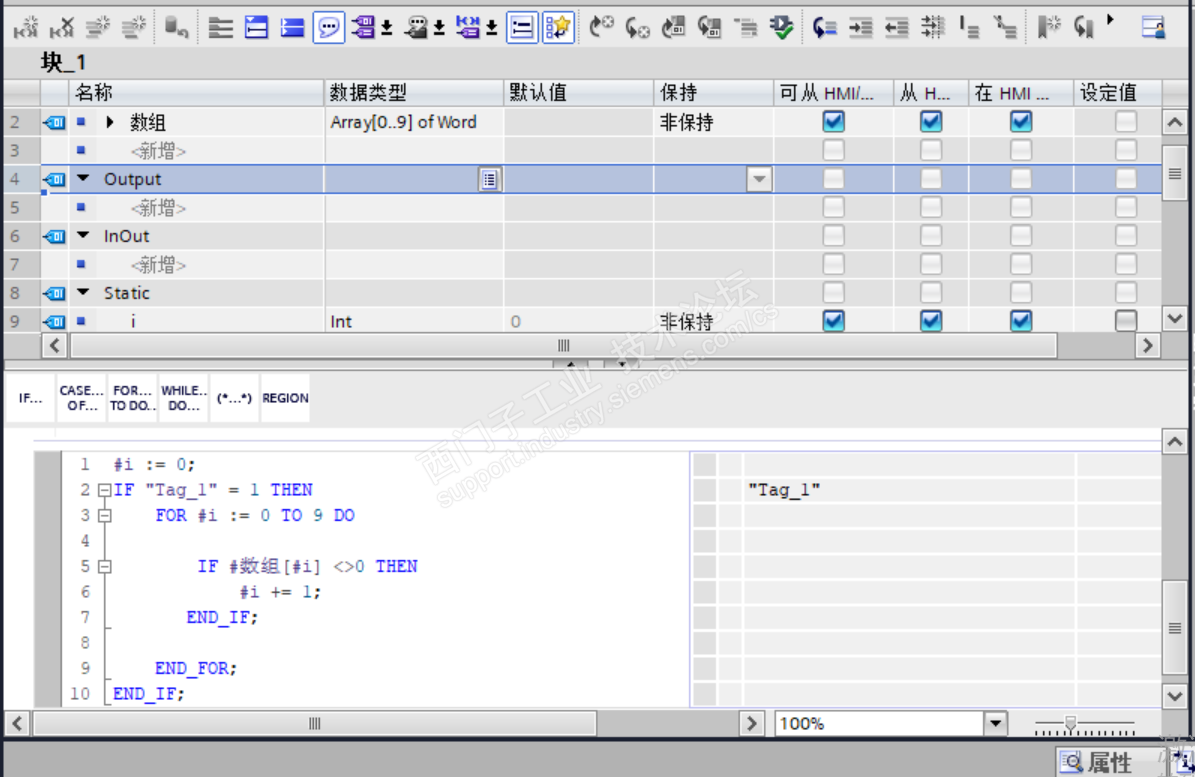Click the 数据类型 column header
Screen dimensions: 1195x777
pyautogui.click(x=414, y=93)
